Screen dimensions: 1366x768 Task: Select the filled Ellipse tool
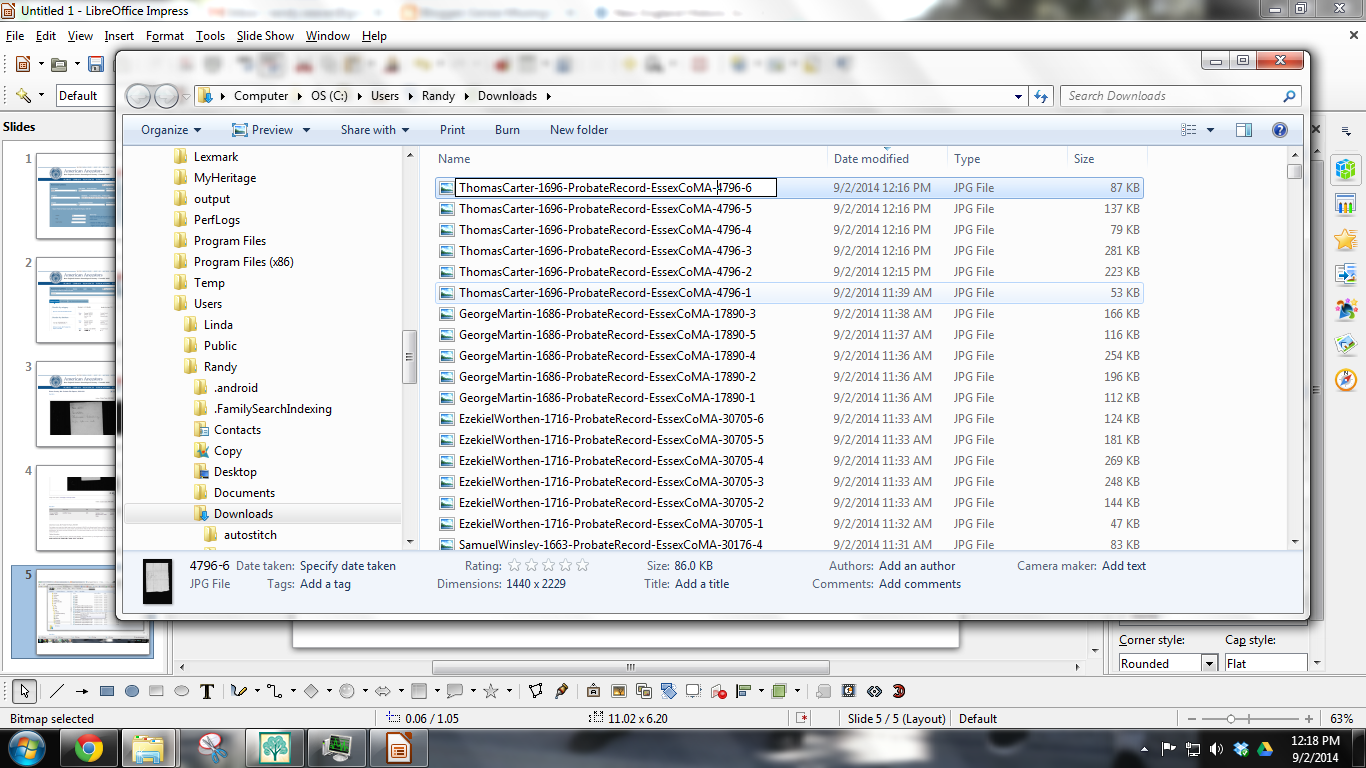(x=132, y=690)
